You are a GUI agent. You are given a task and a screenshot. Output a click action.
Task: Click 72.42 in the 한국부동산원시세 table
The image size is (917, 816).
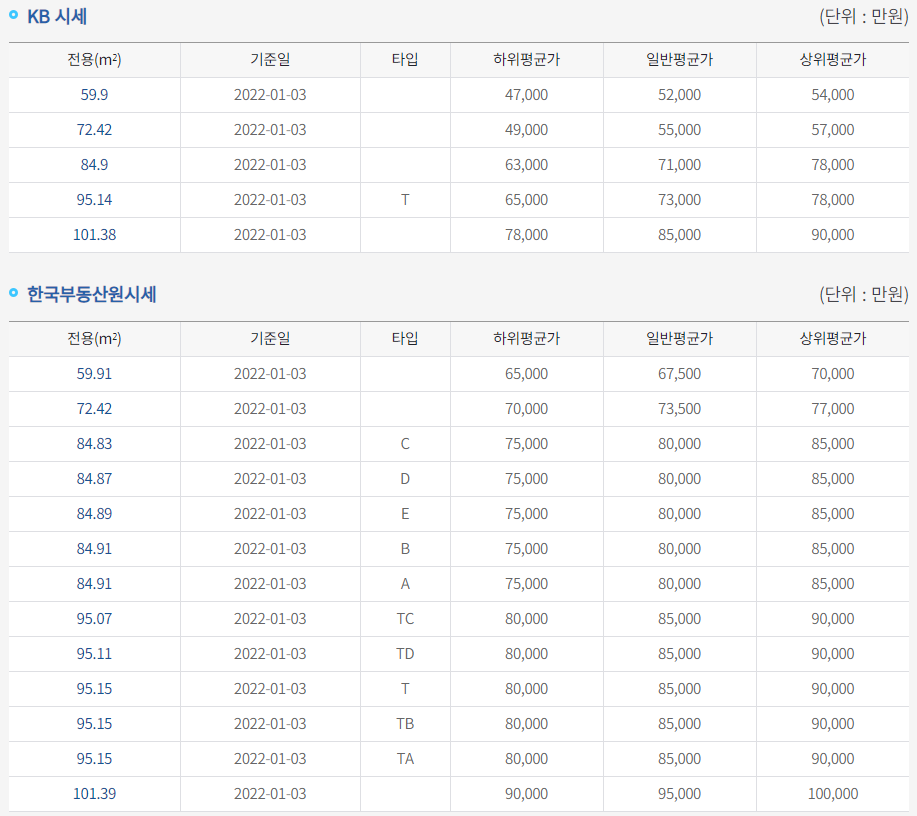(x=94, y=409)
